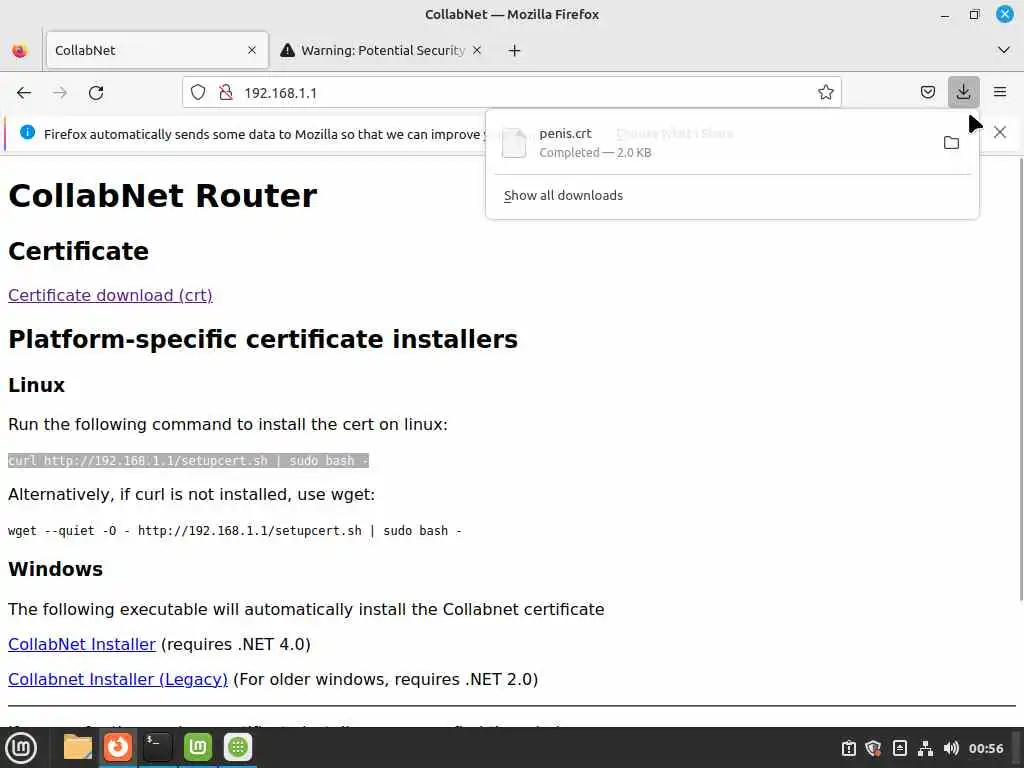Open the Firefox View button
The width and height of the screenshot is (1024, 768).
pos(20,50)
